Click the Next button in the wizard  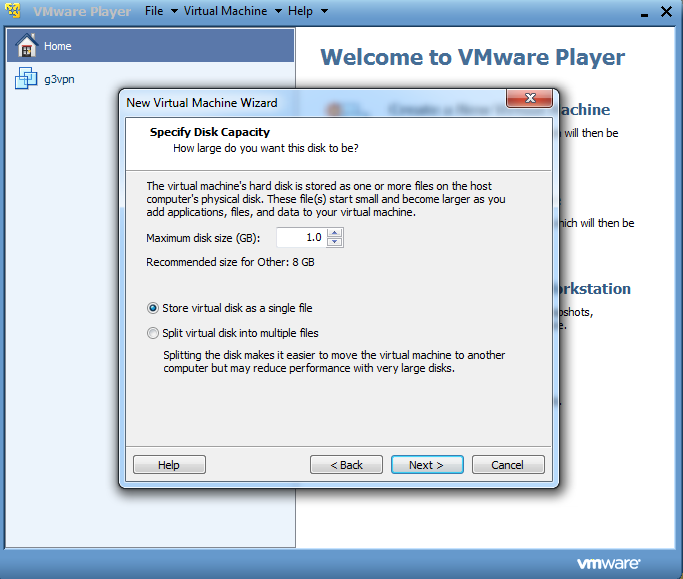coord(427,465)
